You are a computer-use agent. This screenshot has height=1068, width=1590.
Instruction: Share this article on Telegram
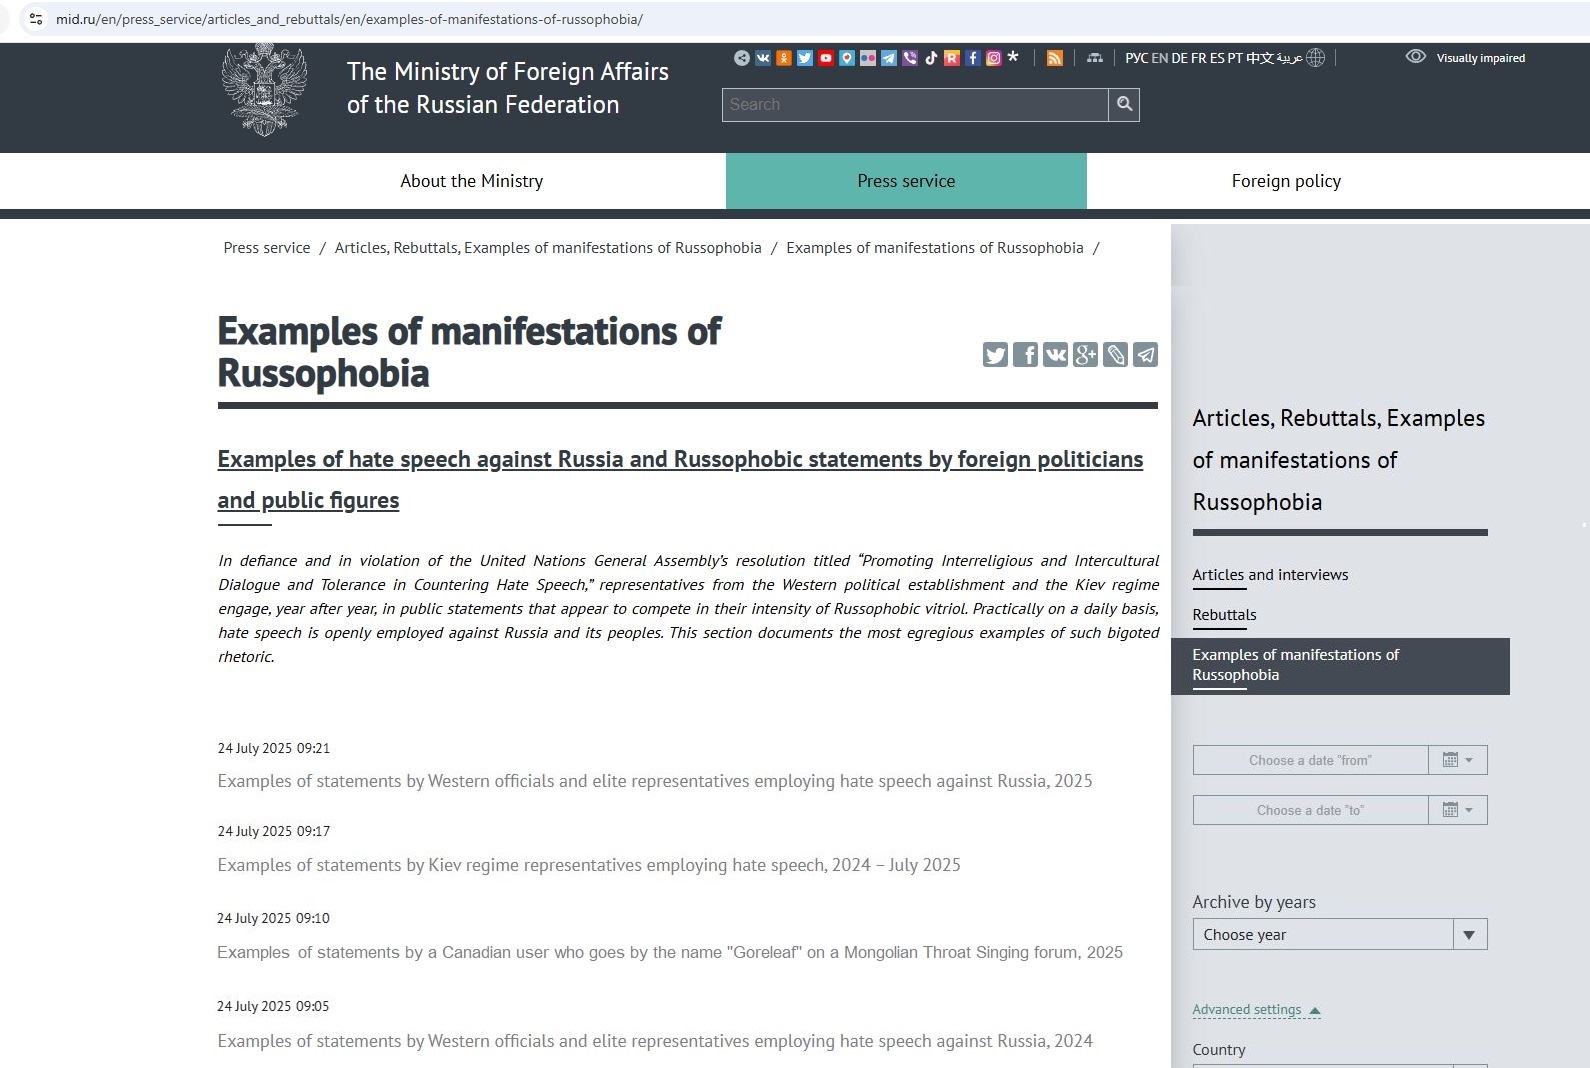pyautogui.click(x=1145, y=355)
